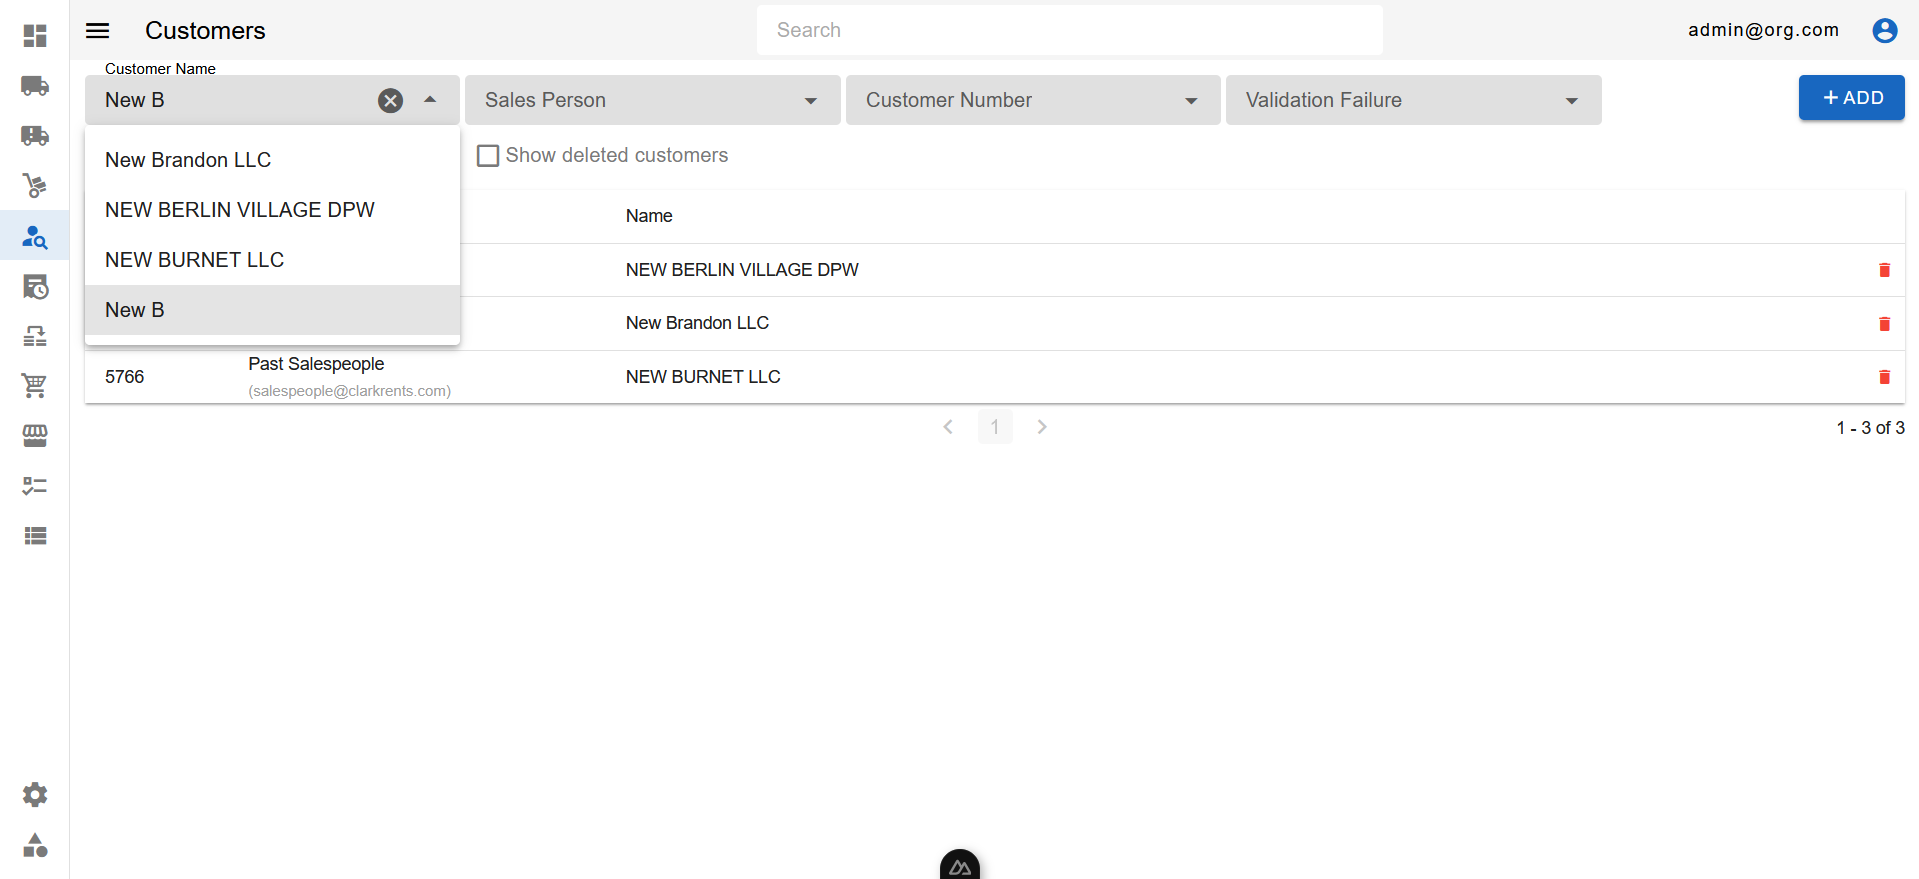This screenshot has width=1919, height=879.
Task: Click the user account avatar icon
Action: 1884,31
